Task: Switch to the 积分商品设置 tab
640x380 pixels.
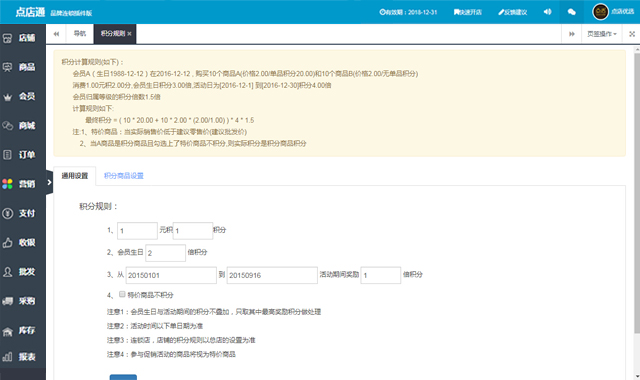Action: coord(124,176)
